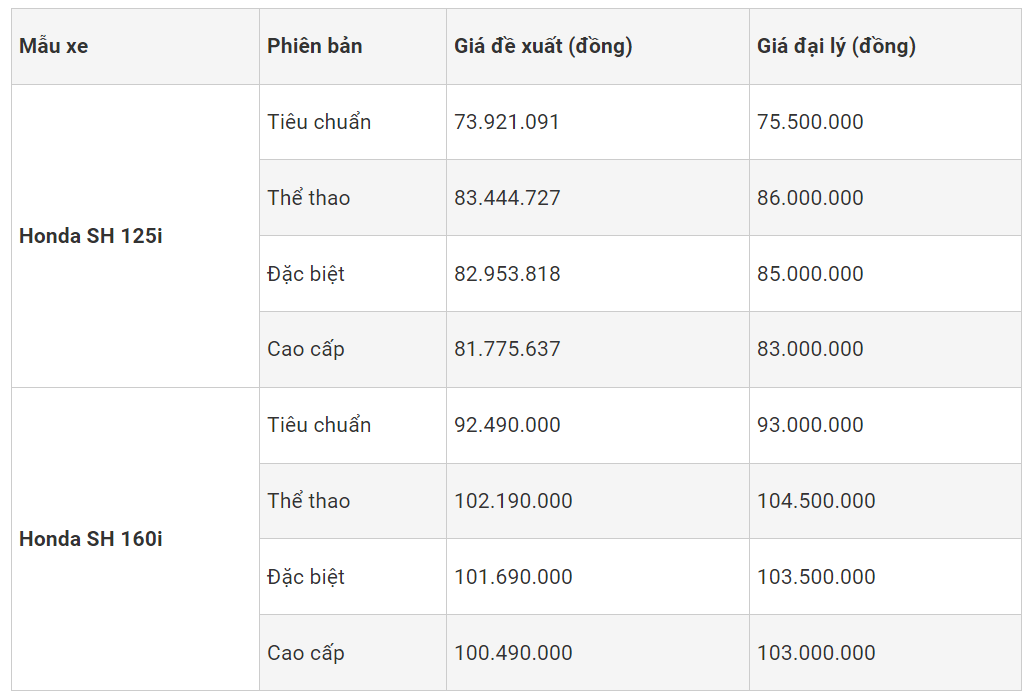Viewport: 1032px width, 698px height.
Task: Select the 82.953.818 price value
Action: [507, 274]
